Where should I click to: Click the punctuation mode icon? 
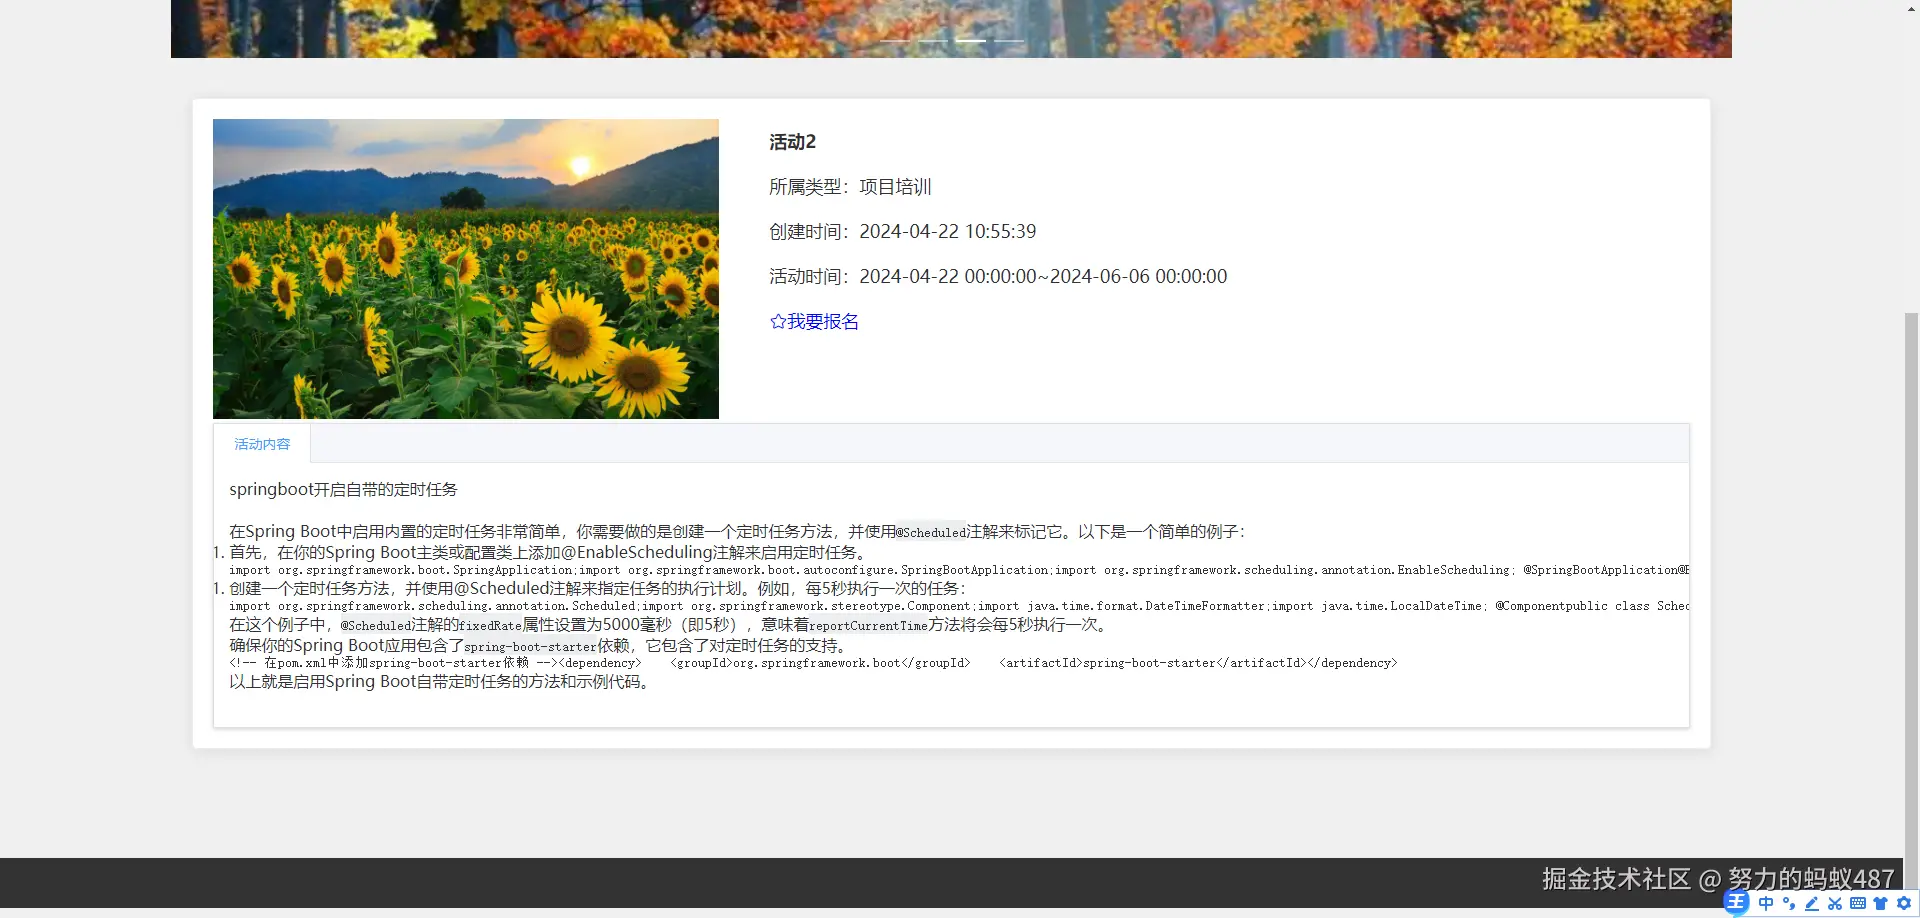(x=1787, y=904)
